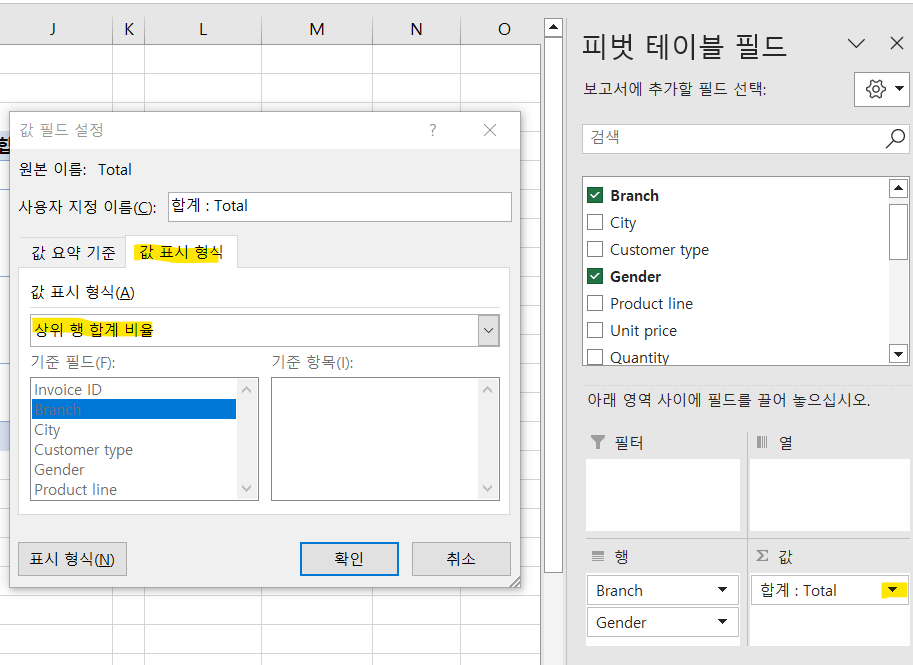Click the help question mark in 값 필드 설정 dialog
Screen dimensions: 913x665
coord(432,131)
